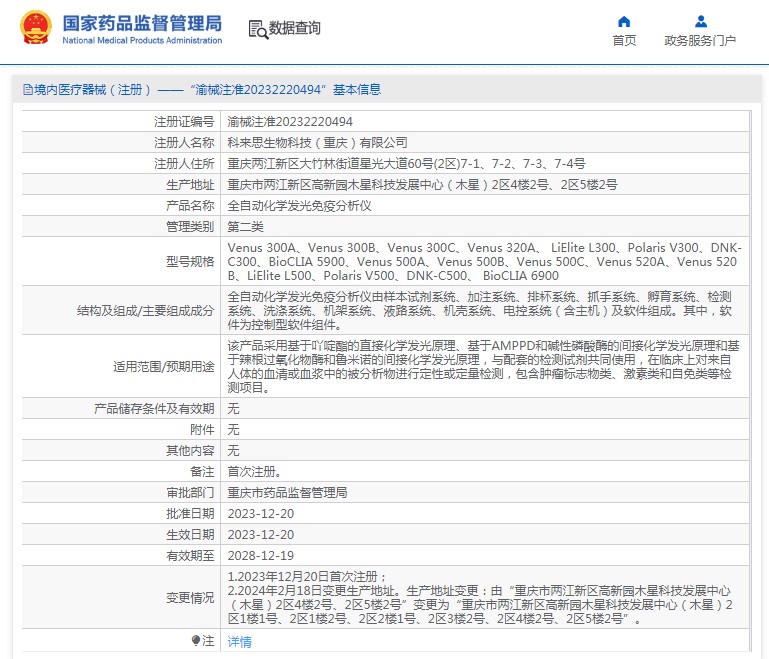
Task: Click the 政务服务门户 person icon
Action: point(700,22)
